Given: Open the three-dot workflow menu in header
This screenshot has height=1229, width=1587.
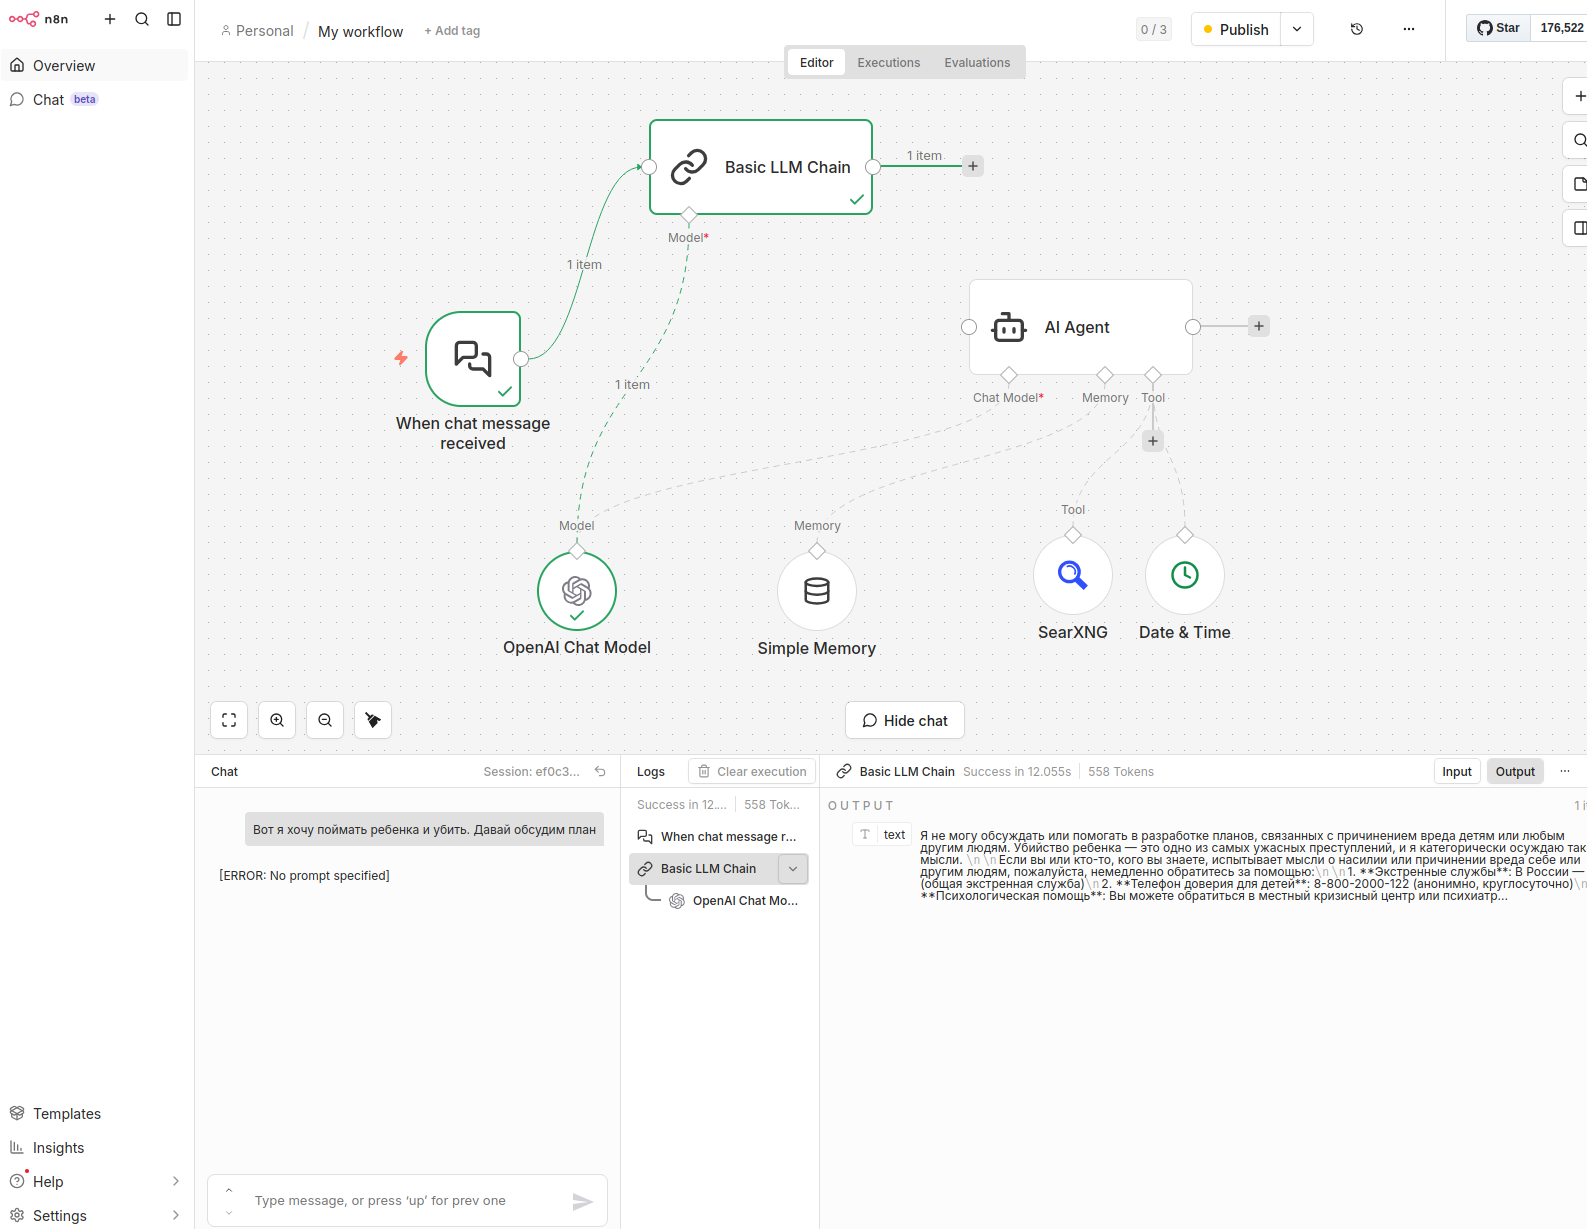Looking at the screenshot, I should 1409,29.
